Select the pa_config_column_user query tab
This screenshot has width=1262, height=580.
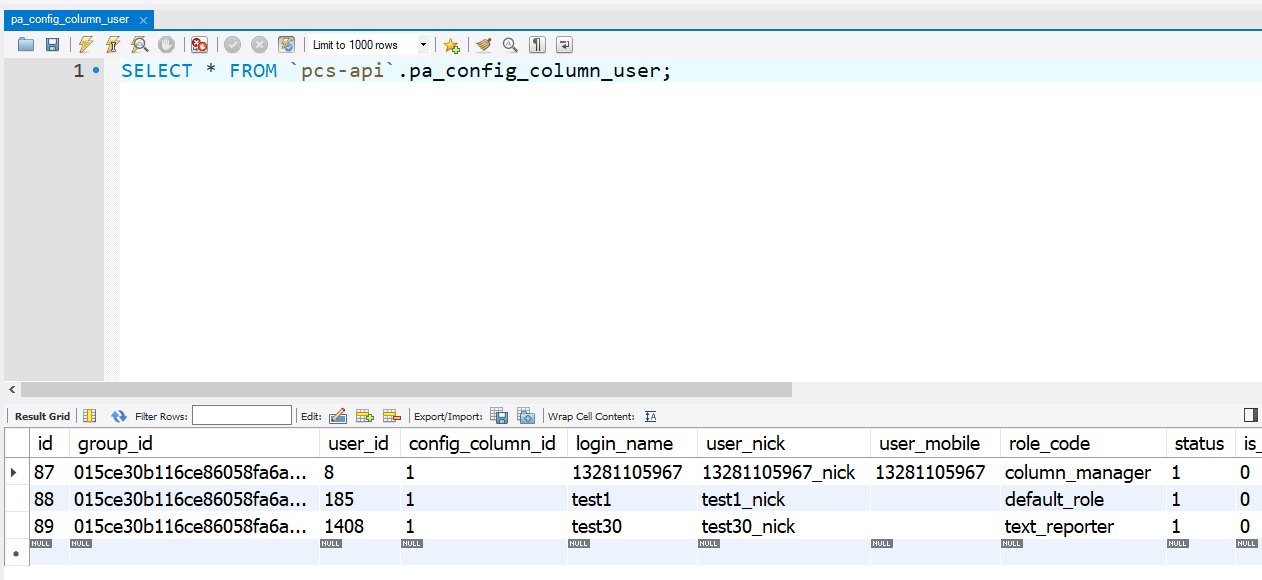point(70,19)
